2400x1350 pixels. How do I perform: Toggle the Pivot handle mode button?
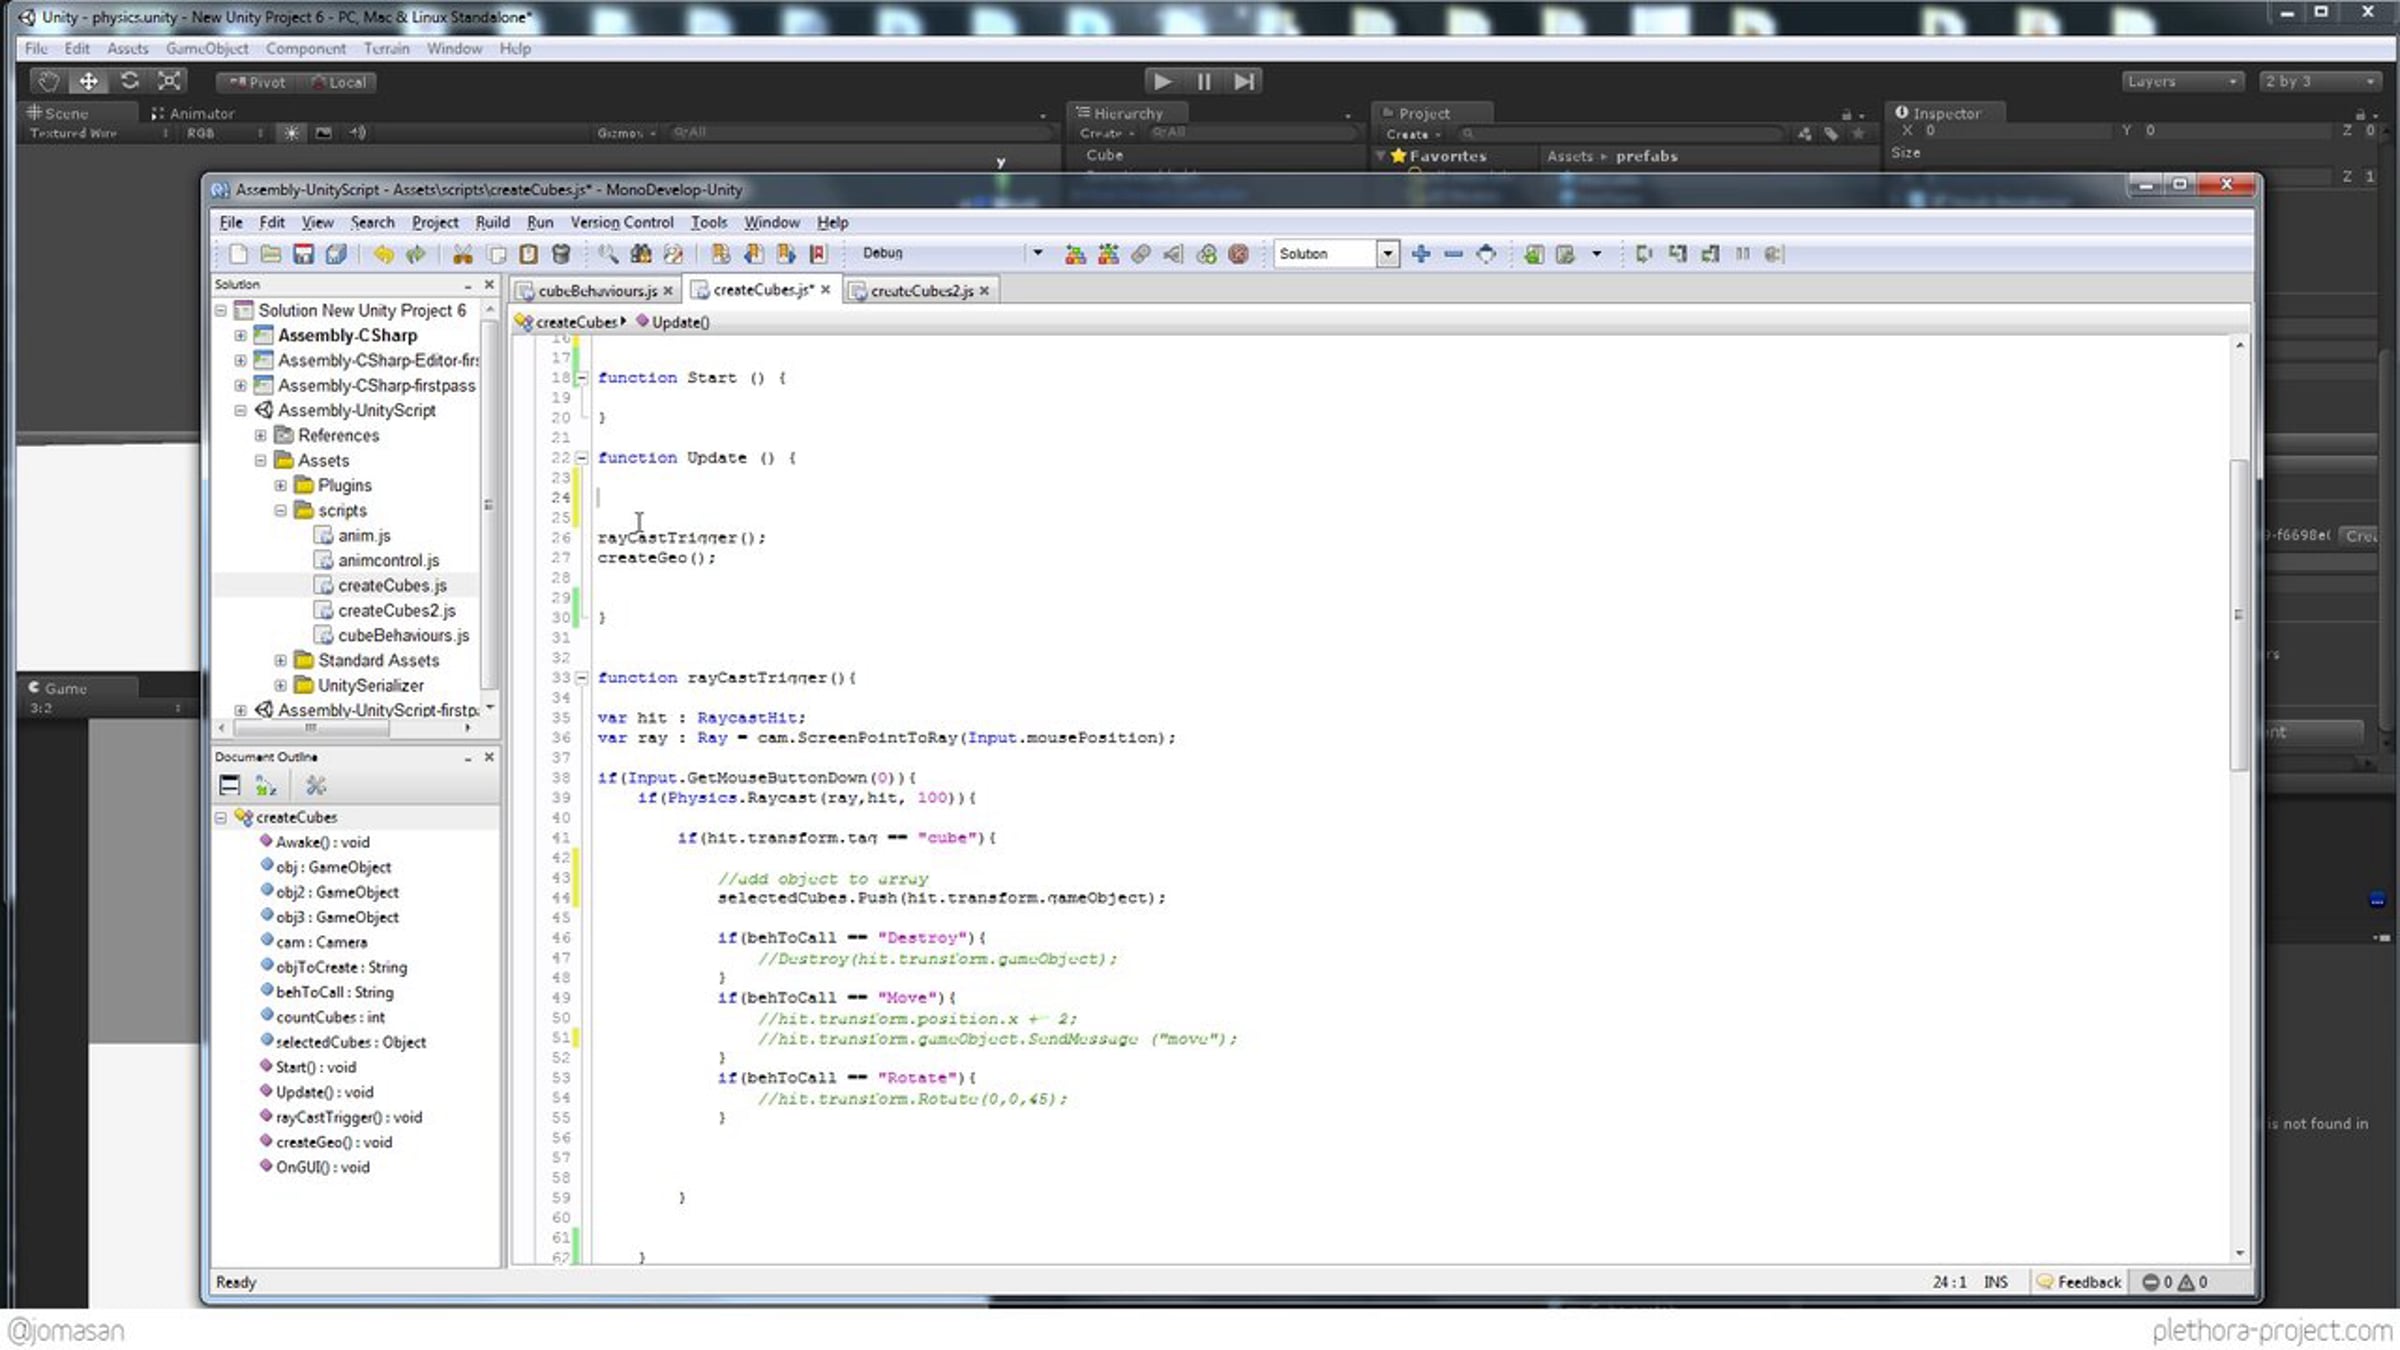[x=257, y=82]
